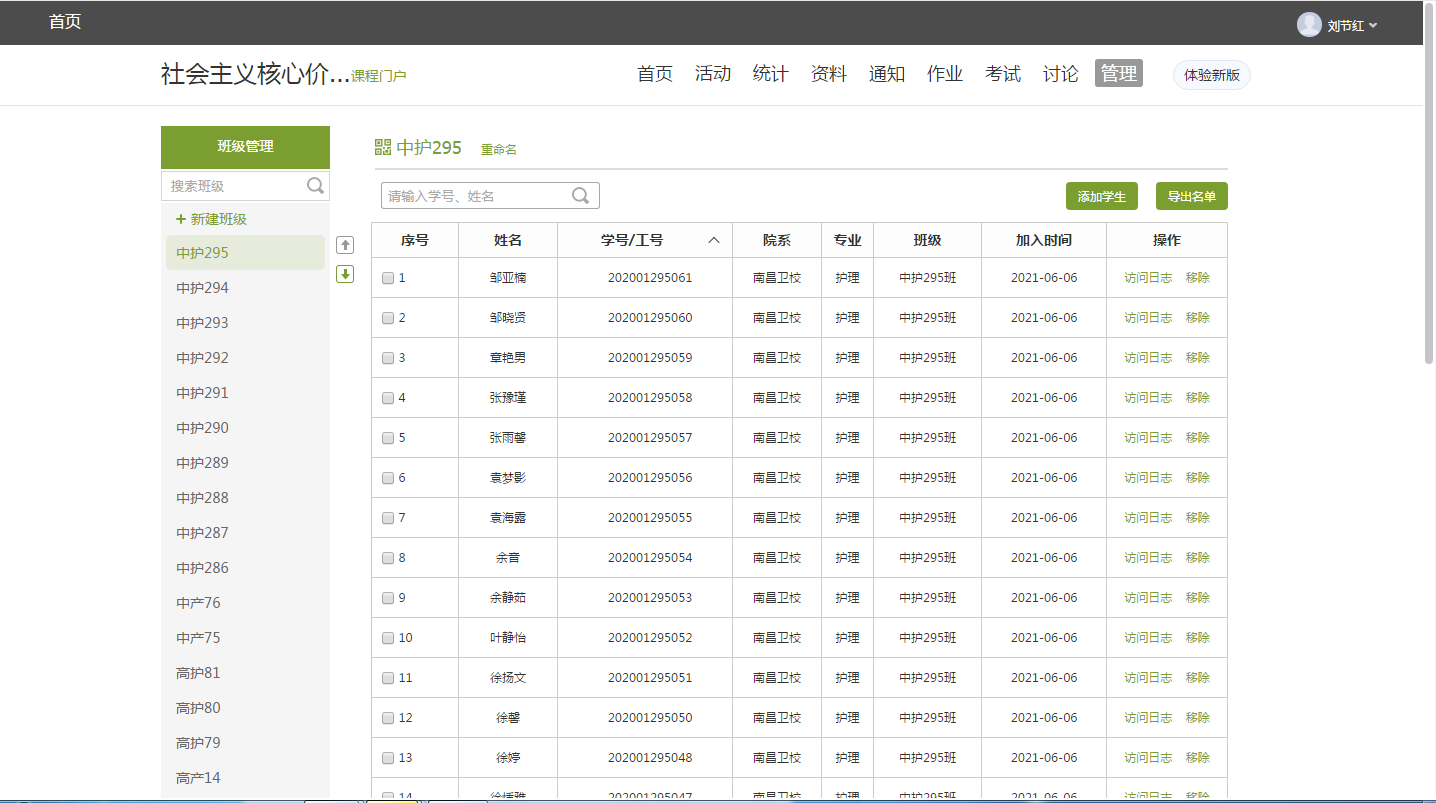
Task: Click the 体验新版 button
Action: (1212, 75)
